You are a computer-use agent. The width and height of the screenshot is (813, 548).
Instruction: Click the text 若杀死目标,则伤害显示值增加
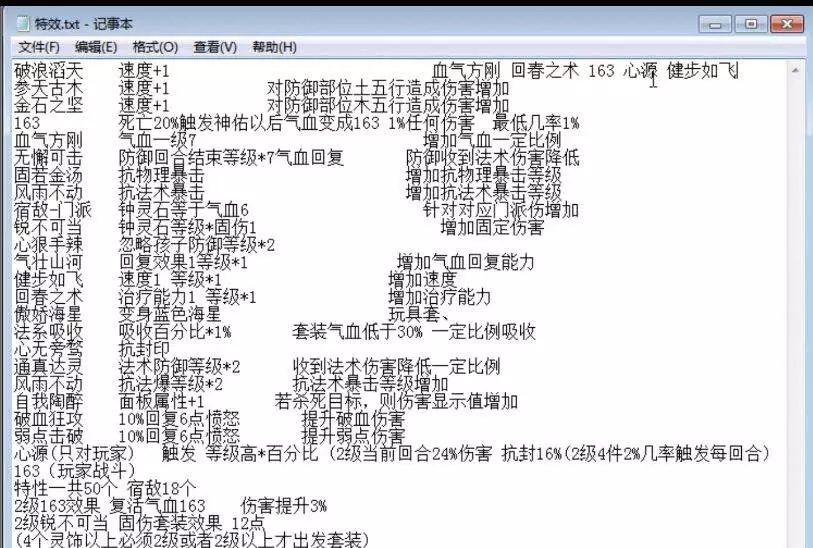tap(396, 401)
